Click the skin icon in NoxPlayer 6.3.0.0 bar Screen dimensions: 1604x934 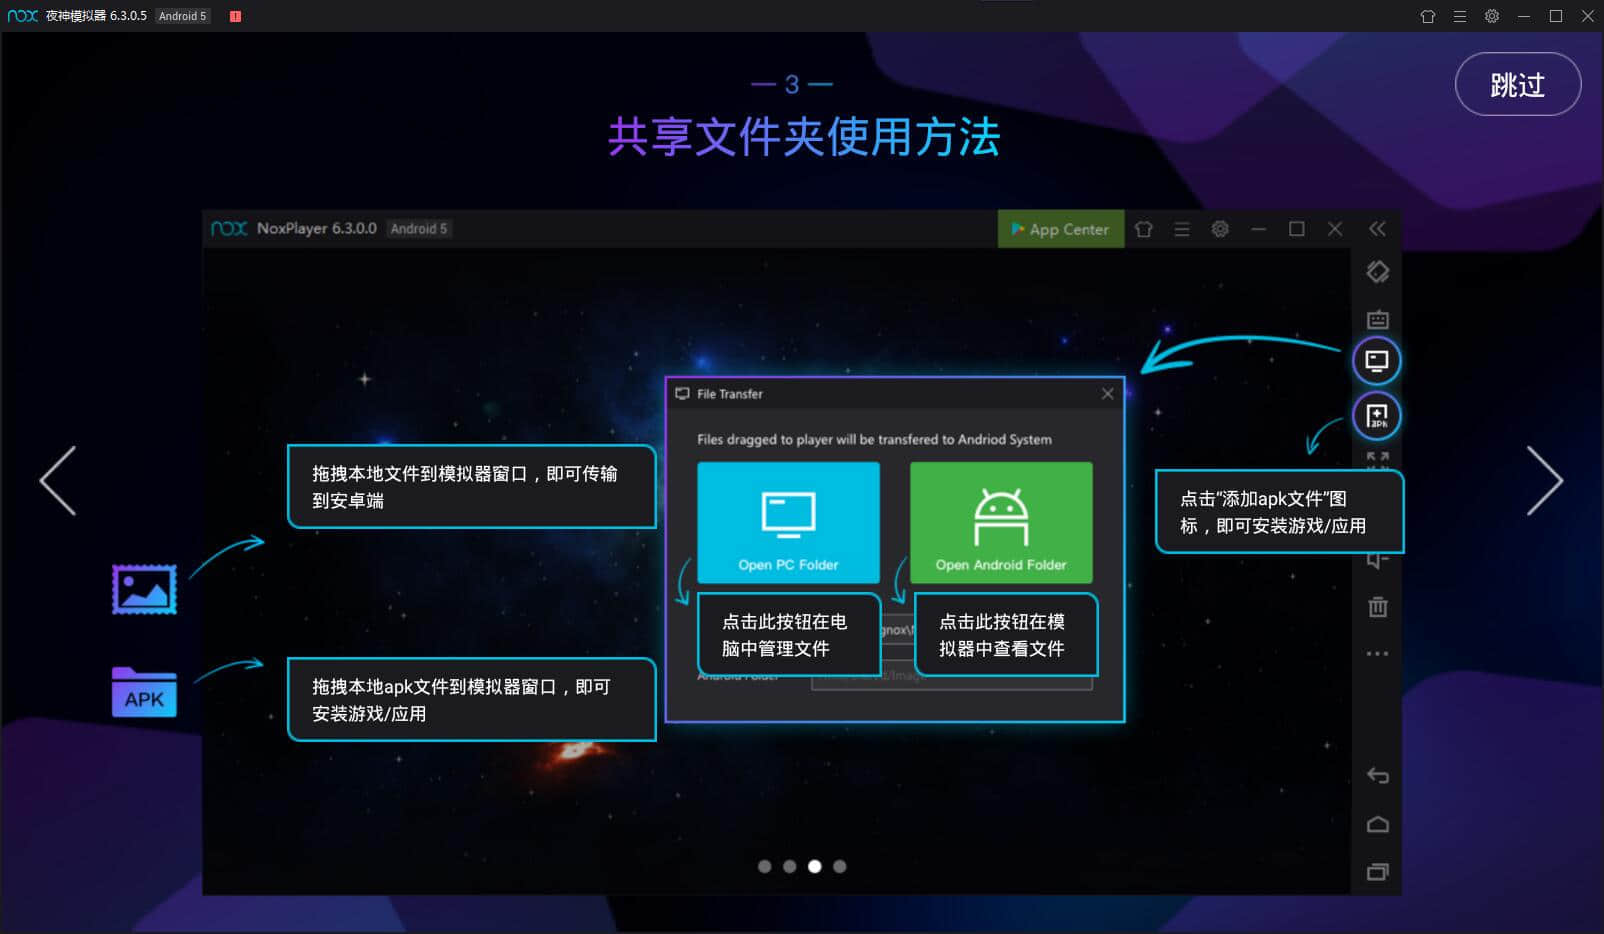pos(1144,229)
